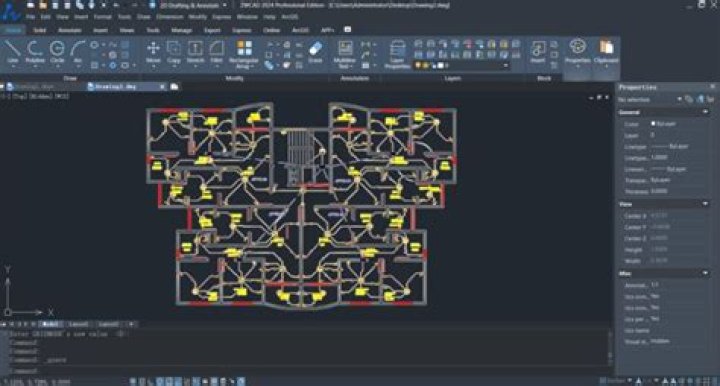Activate the Copy tool in Modify panel
Screen dimensions: 720x386
(174, 52)
